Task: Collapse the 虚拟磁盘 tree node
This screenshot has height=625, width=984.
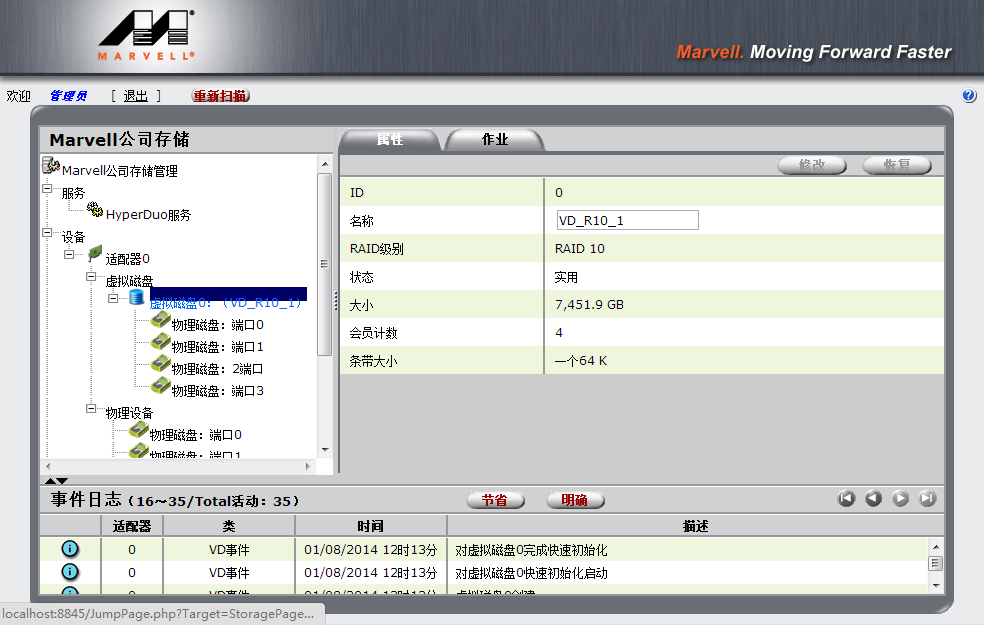Action: pos(91,276)
